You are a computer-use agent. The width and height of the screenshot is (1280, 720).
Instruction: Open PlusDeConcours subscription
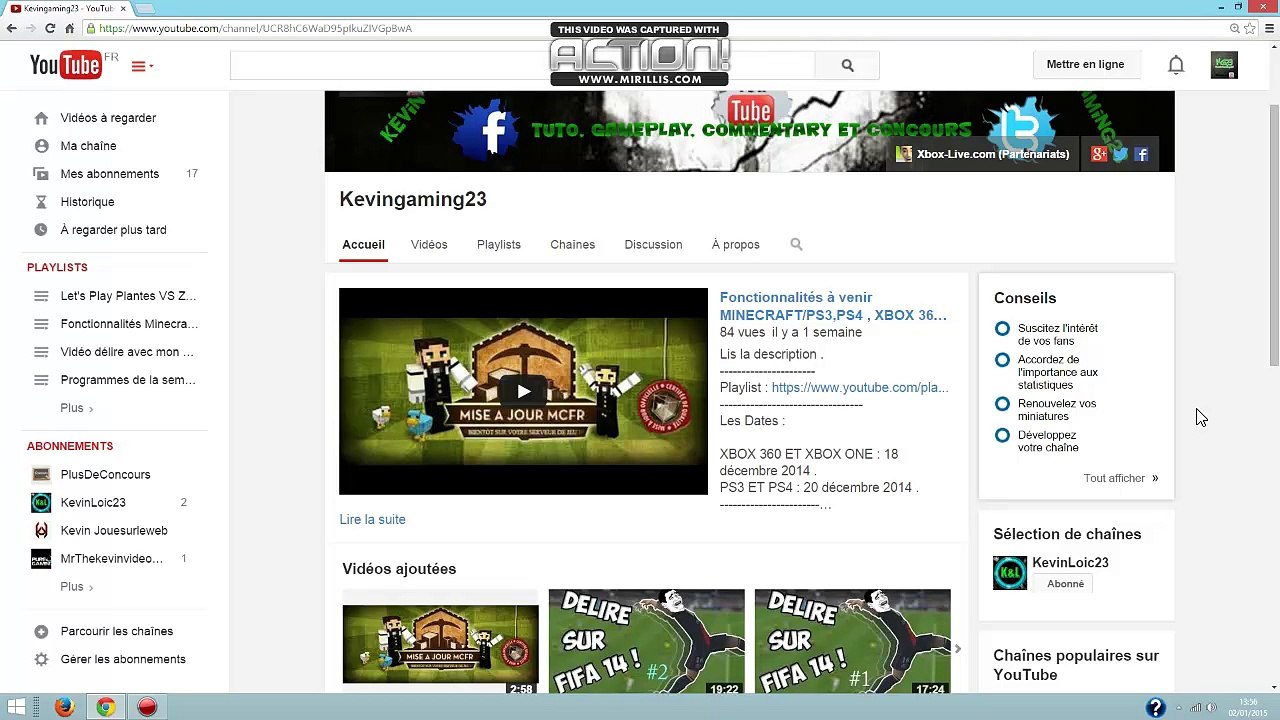tap(105, 475)
